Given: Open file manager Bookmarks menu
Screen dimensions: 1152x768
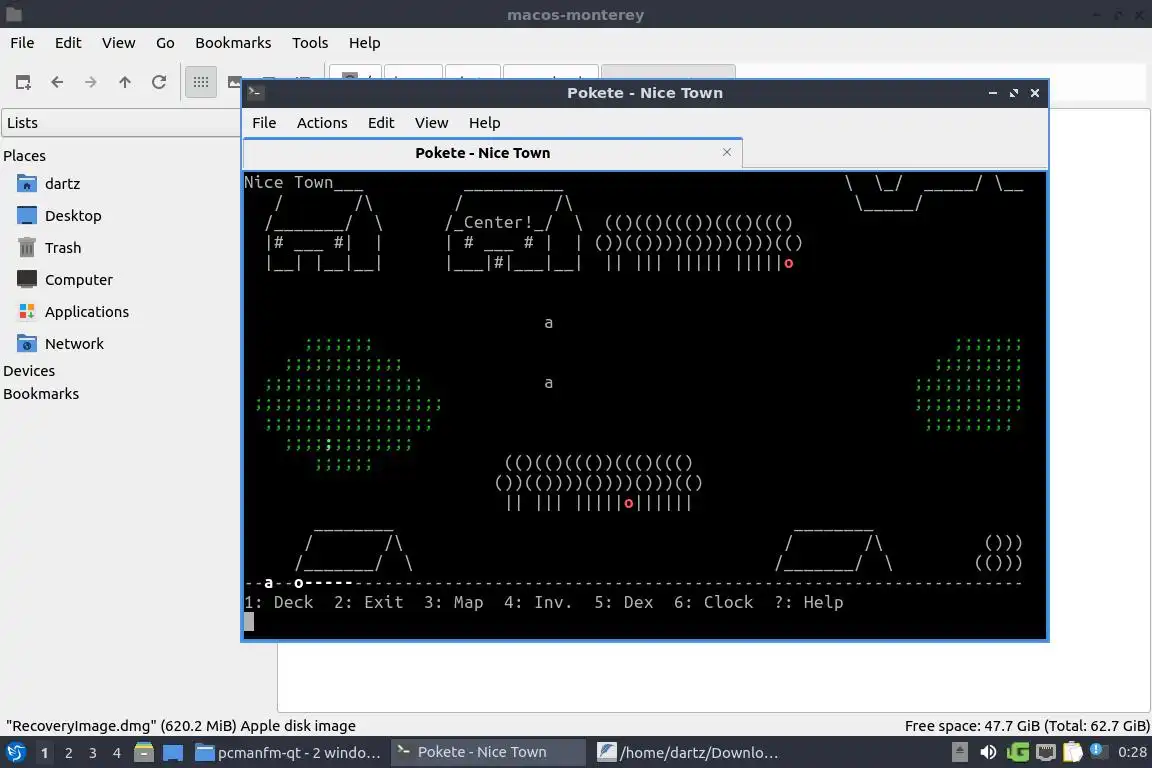Looking at the screenshot, I should coord(233,43).
